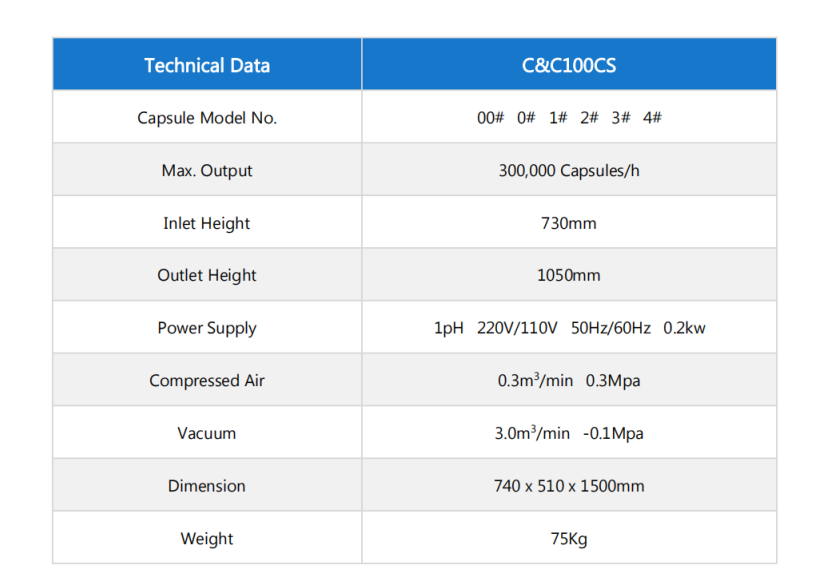The width and height of the screenshot is (817, 572).
Task: Select the C&C100CS column header
Action: pos(569,66)
